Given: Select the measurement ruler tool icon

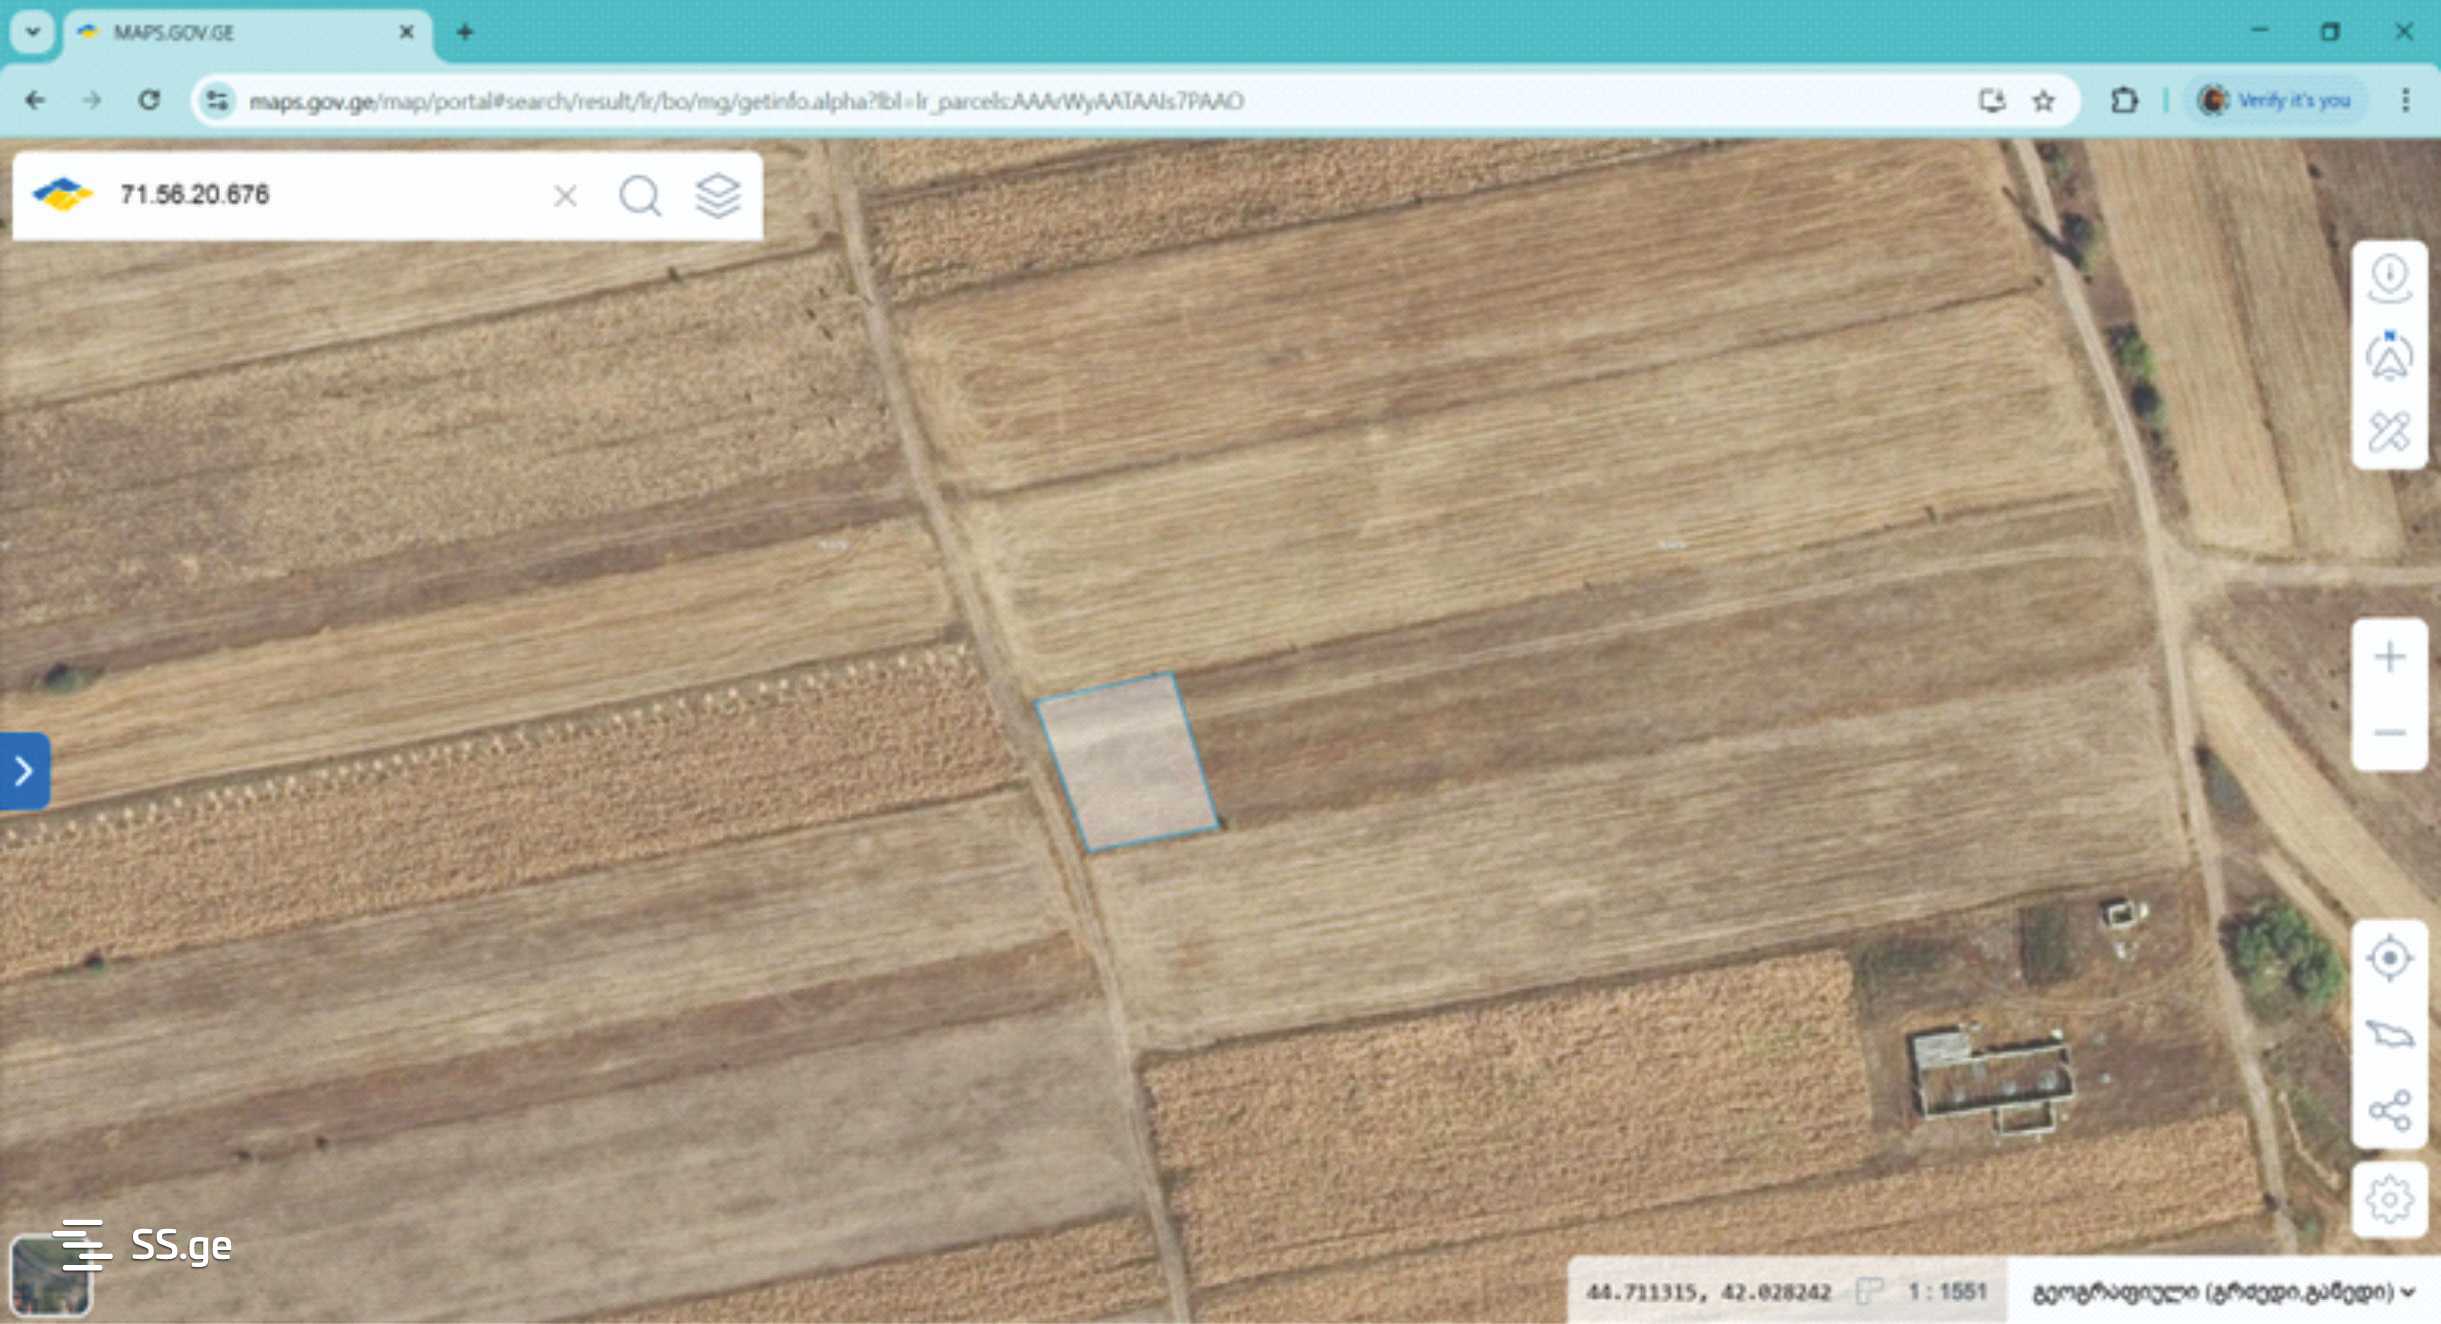Looking at the screenshot, I should tap(2389, 432).
